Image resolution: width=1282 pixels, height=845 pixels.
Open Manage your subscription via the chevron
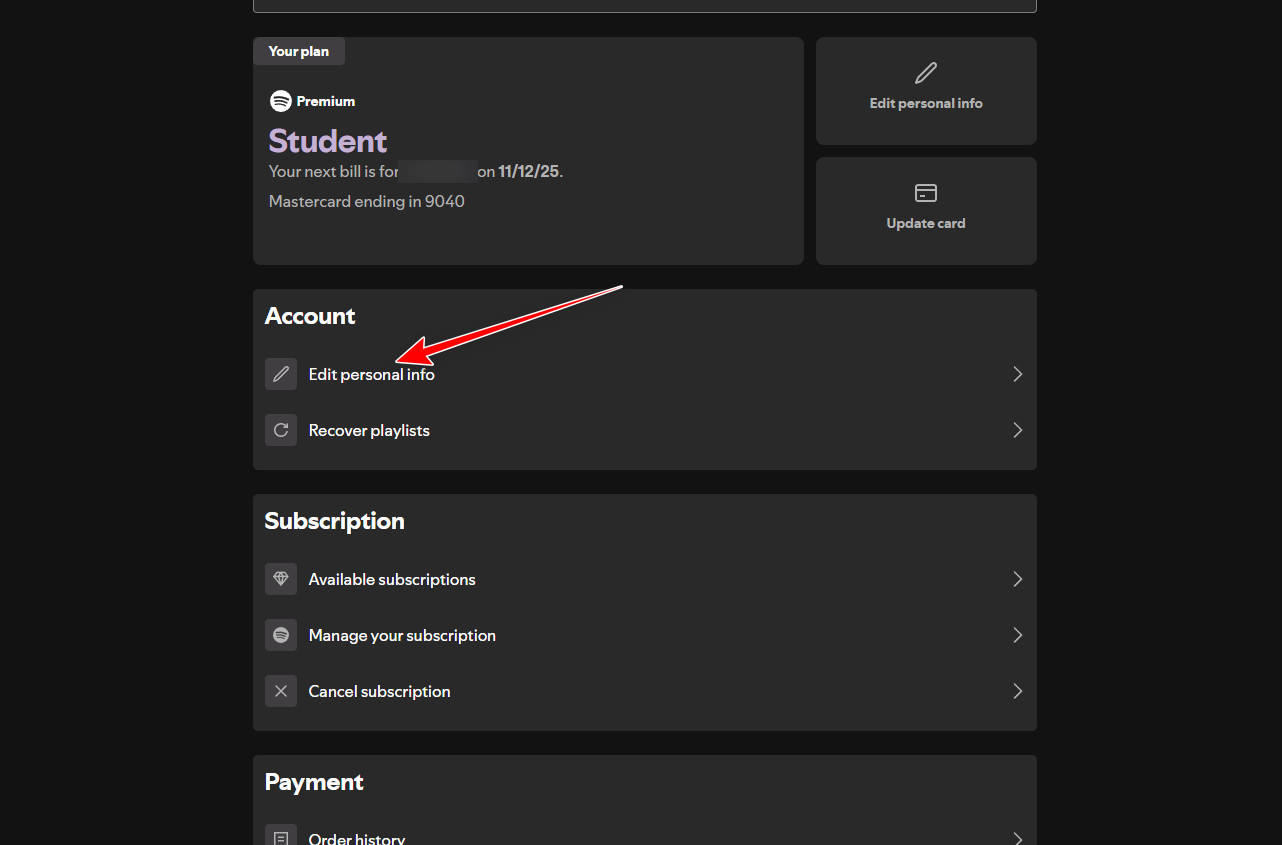(1017, 634)
